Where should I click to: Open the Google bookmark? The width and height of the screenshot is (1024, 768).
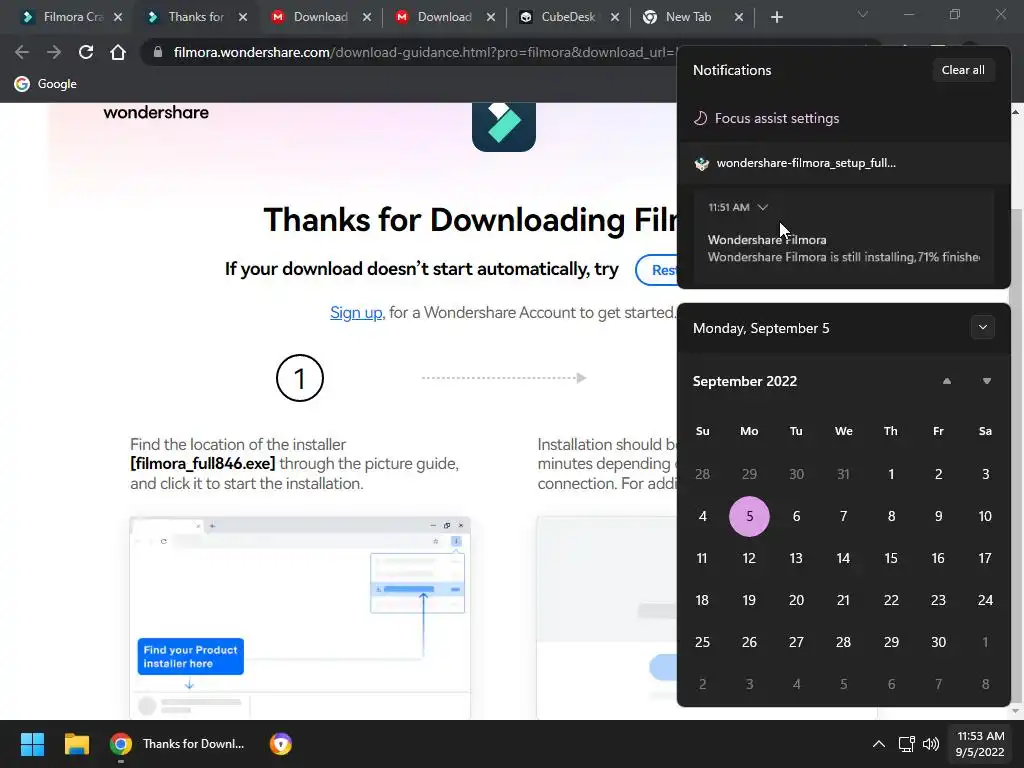click(46, 84)
